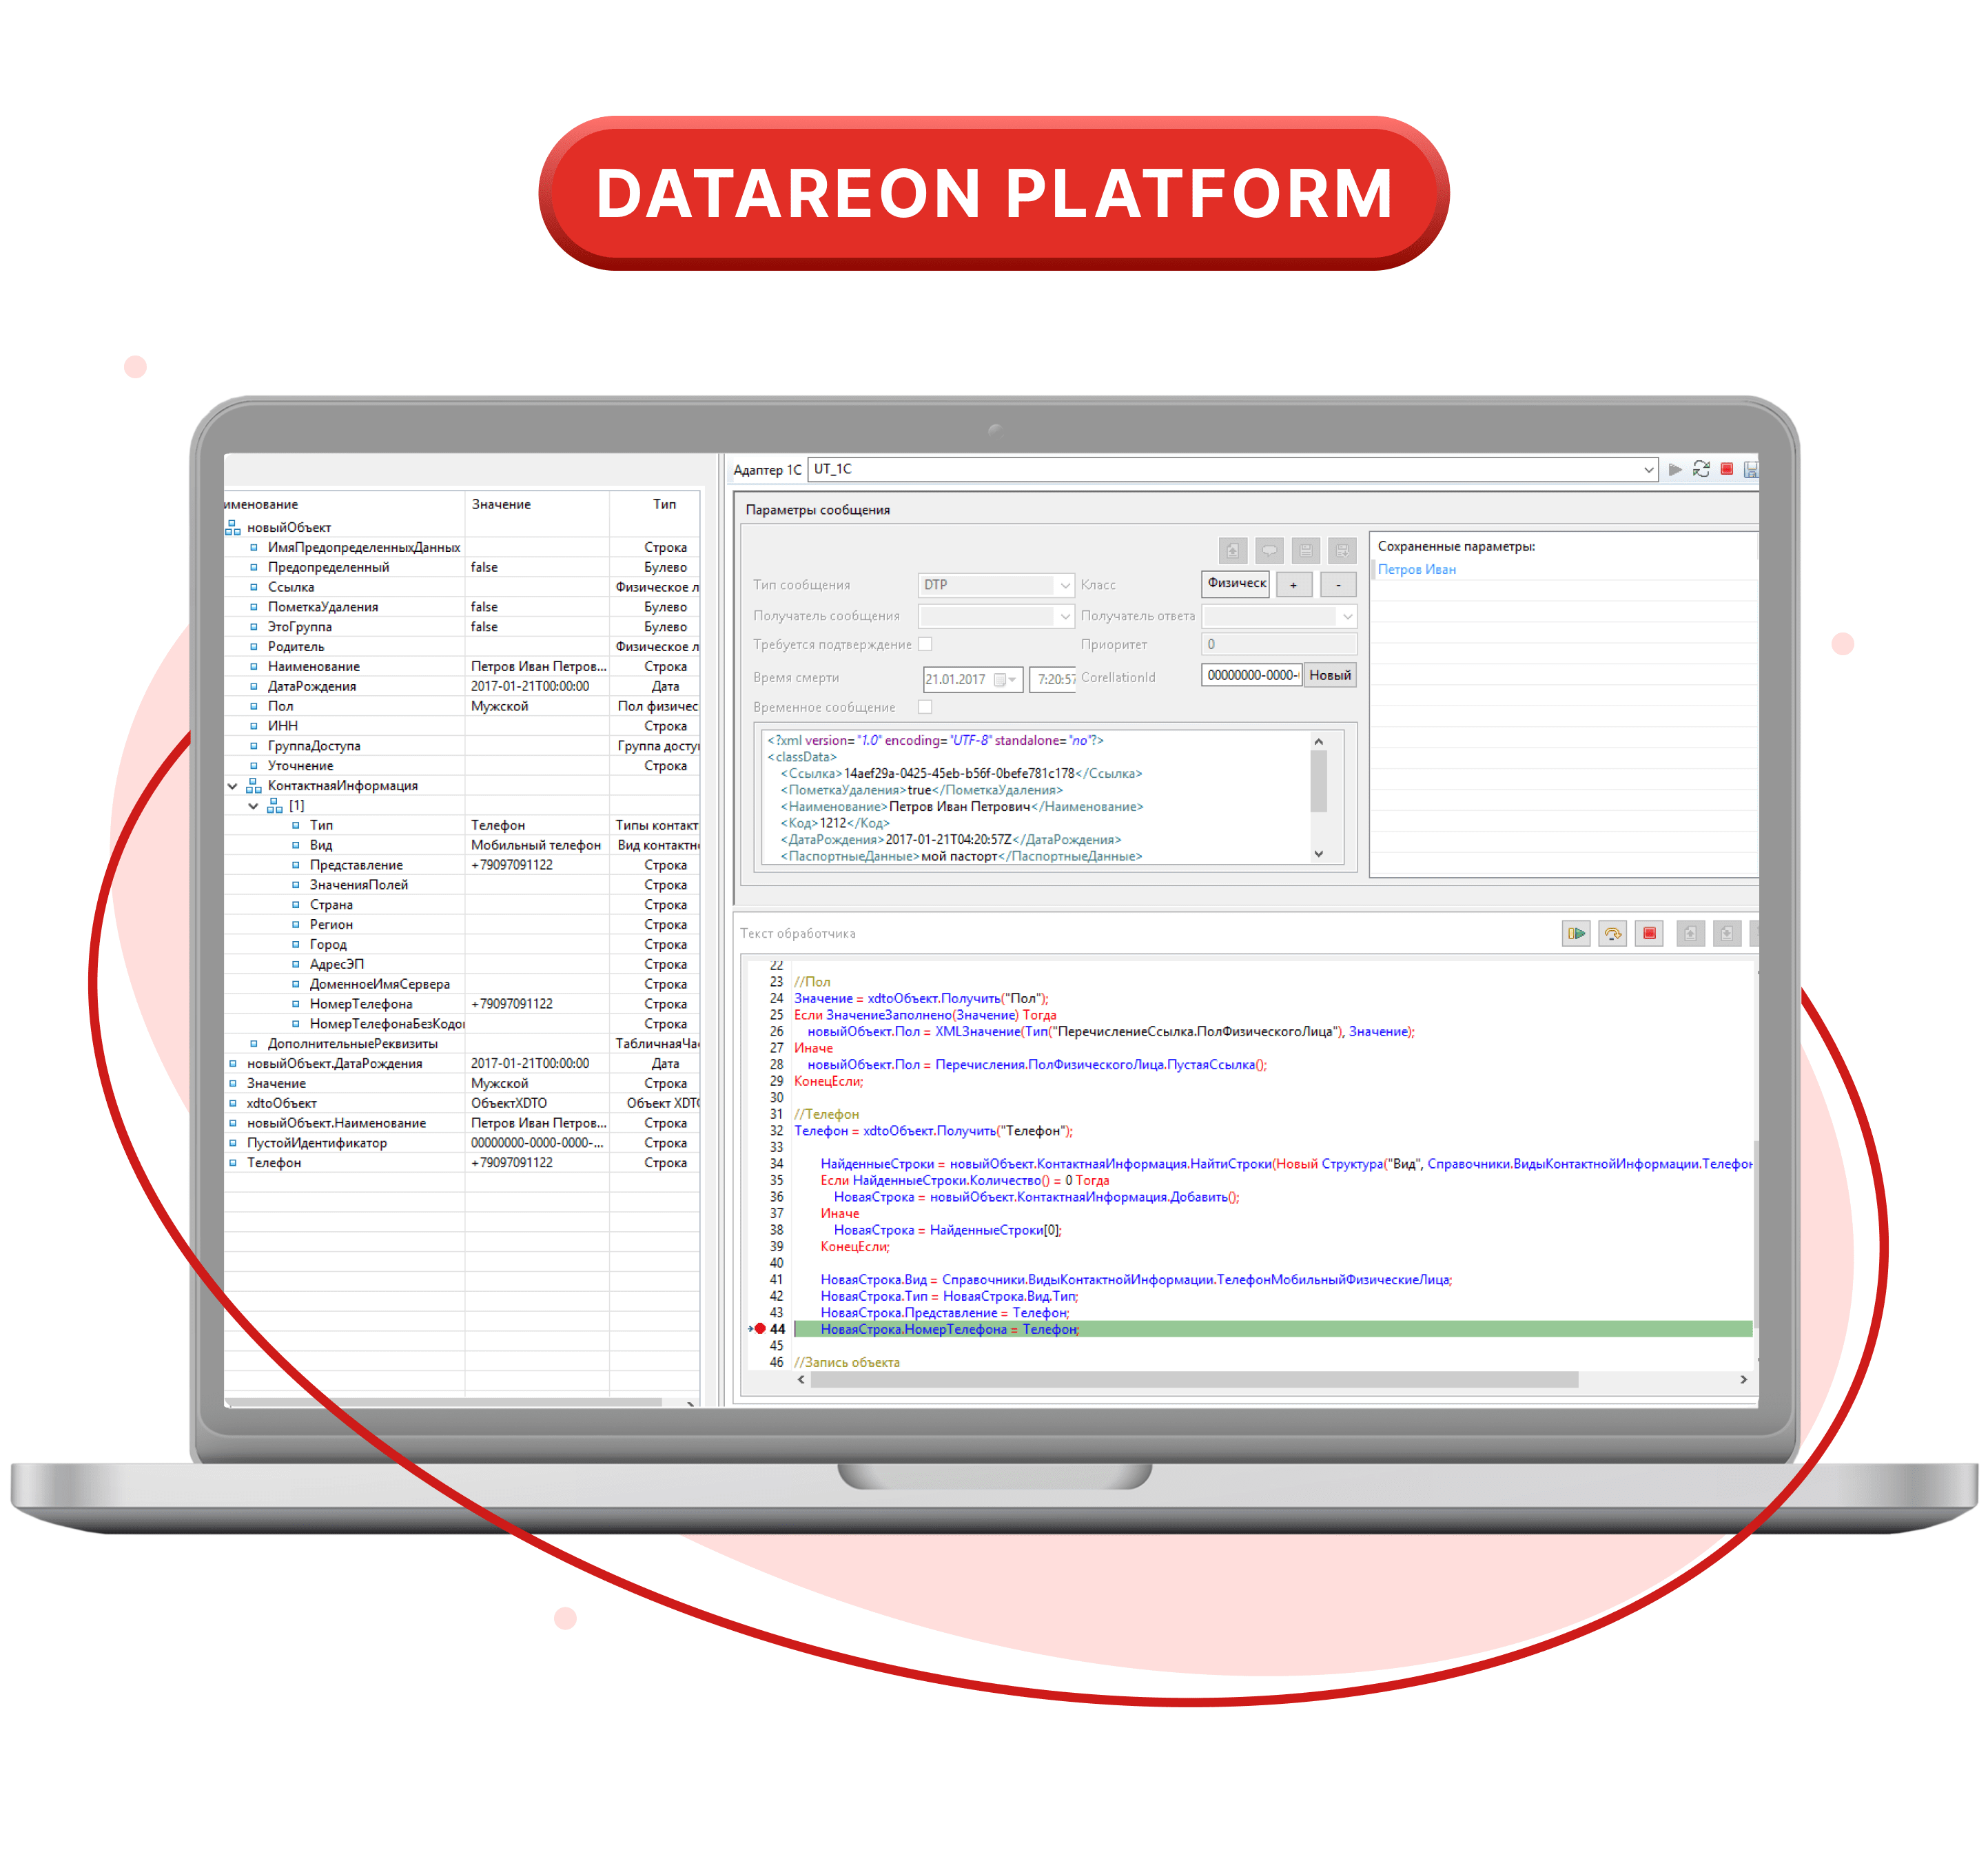This screenshot has width=1988, height=1852.
Task: Select the ПометкаУдаления row
Action: coord(462,607)
